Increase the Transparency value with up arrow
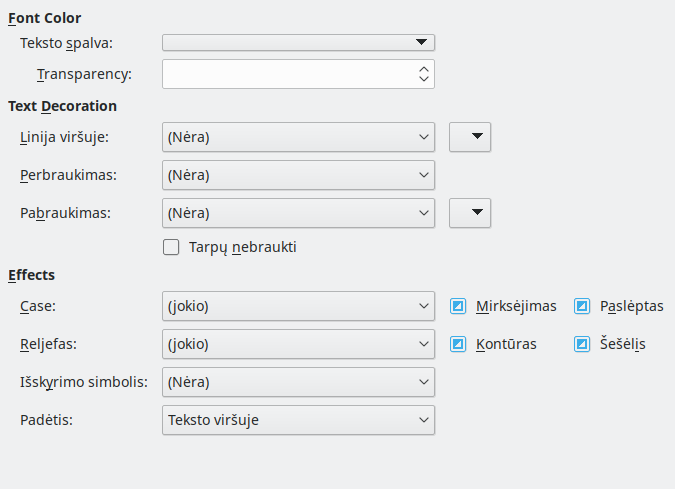The height and width of the screenshot is (489, 675). point(424,68)
